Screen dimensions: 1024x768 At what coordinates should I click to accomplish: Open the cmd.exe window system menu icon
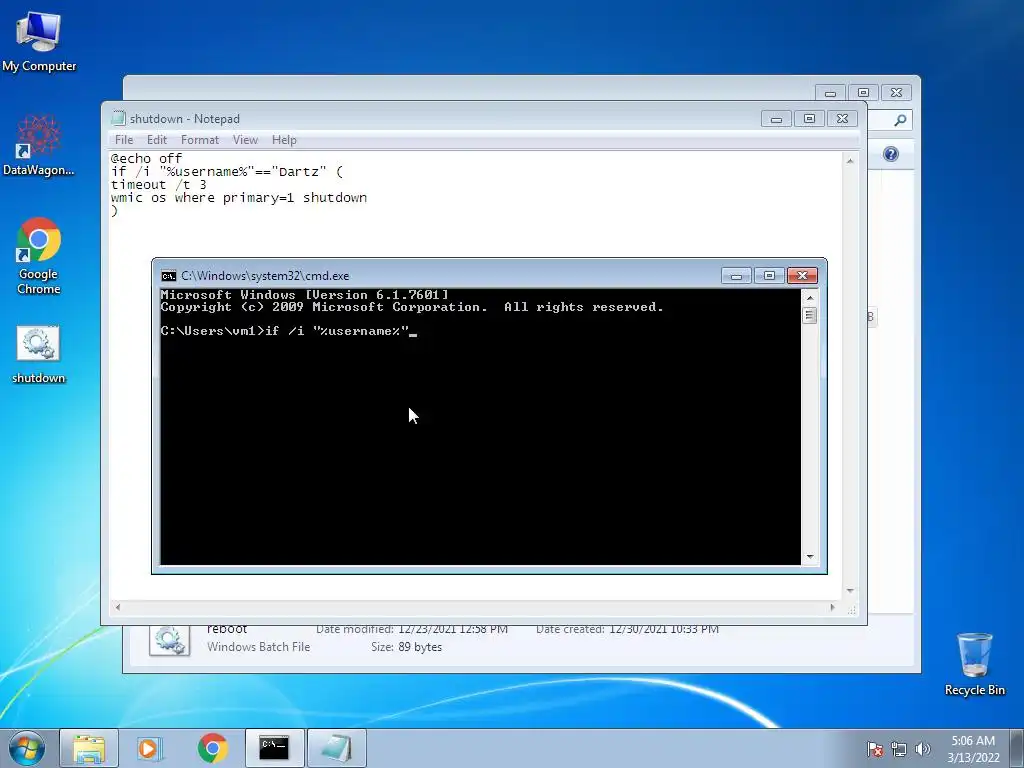point(168,276)
